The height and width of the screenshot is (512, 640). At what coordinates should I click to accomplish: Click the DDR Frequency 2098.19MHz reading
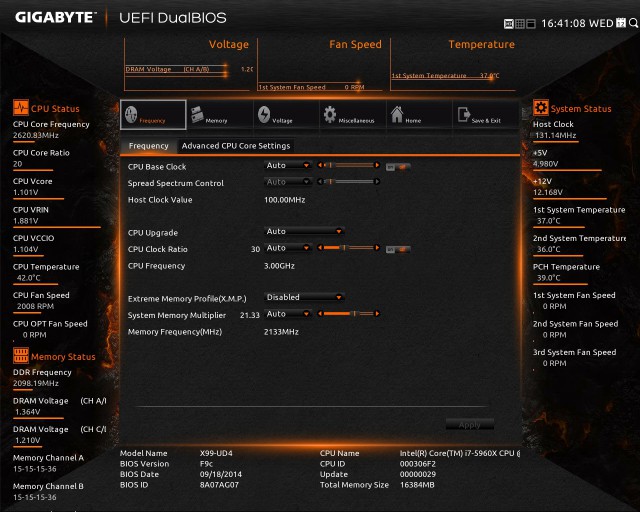[x=36, y=383]
